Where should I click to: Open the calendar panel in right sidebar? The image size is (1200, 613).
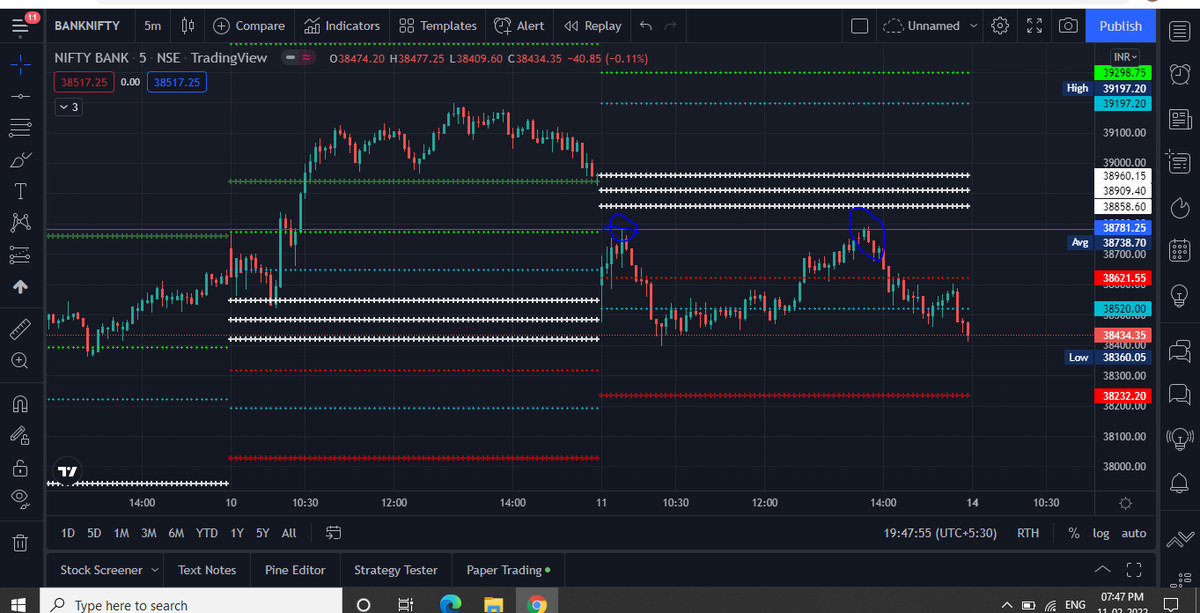1179,251
